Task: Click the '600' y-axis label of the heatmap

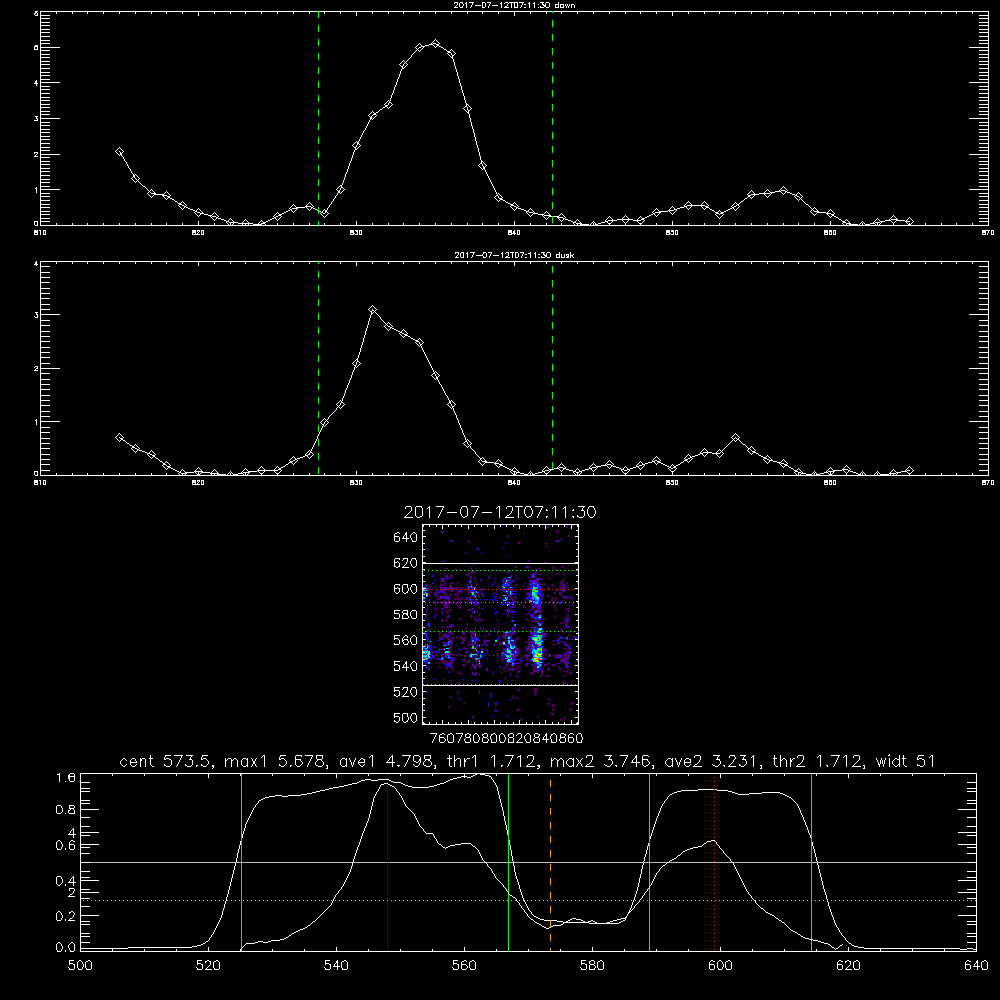Action: click(405, 589)
